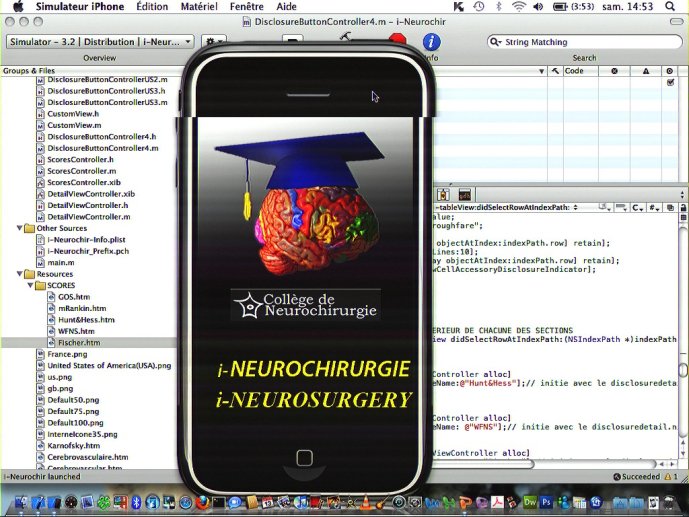Click the Spotlight magnifier in menu bar
This screenshot has width=689, height=517.
pyautogui.click(x=670, y=6)
